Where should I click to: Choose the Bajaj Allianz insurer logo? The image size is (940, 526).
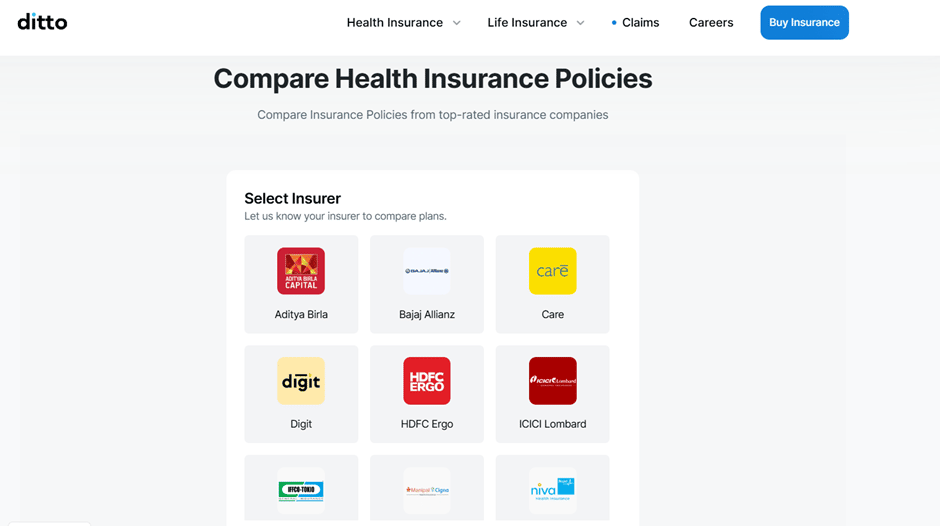point(427,271)
